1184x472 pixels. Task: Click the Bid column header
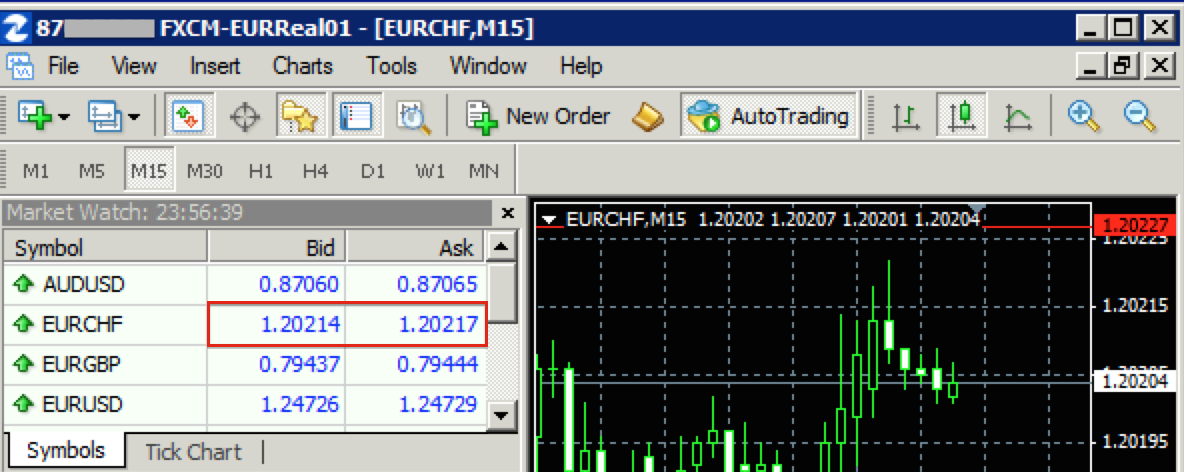pyautogui.click(x=277, y=248)
